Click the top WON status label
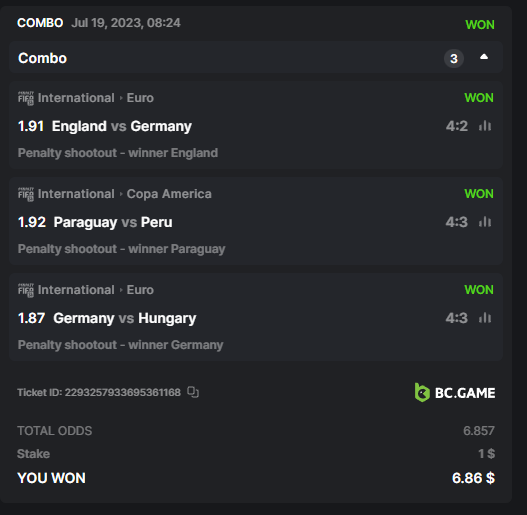The image size is (527, 515). pyautogui.click(x=480, y=25)
